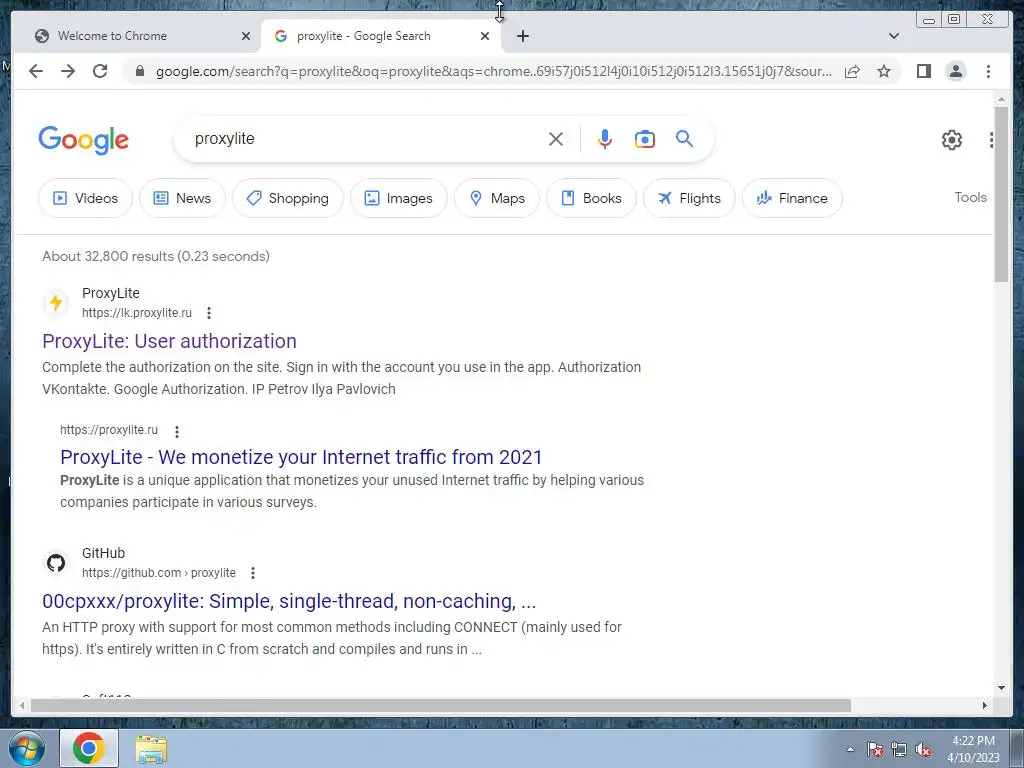Viewport: 1024px width, 768px height.
Task: Open the 00cpxxx/proxylite GitHub result
Action: 289,601
